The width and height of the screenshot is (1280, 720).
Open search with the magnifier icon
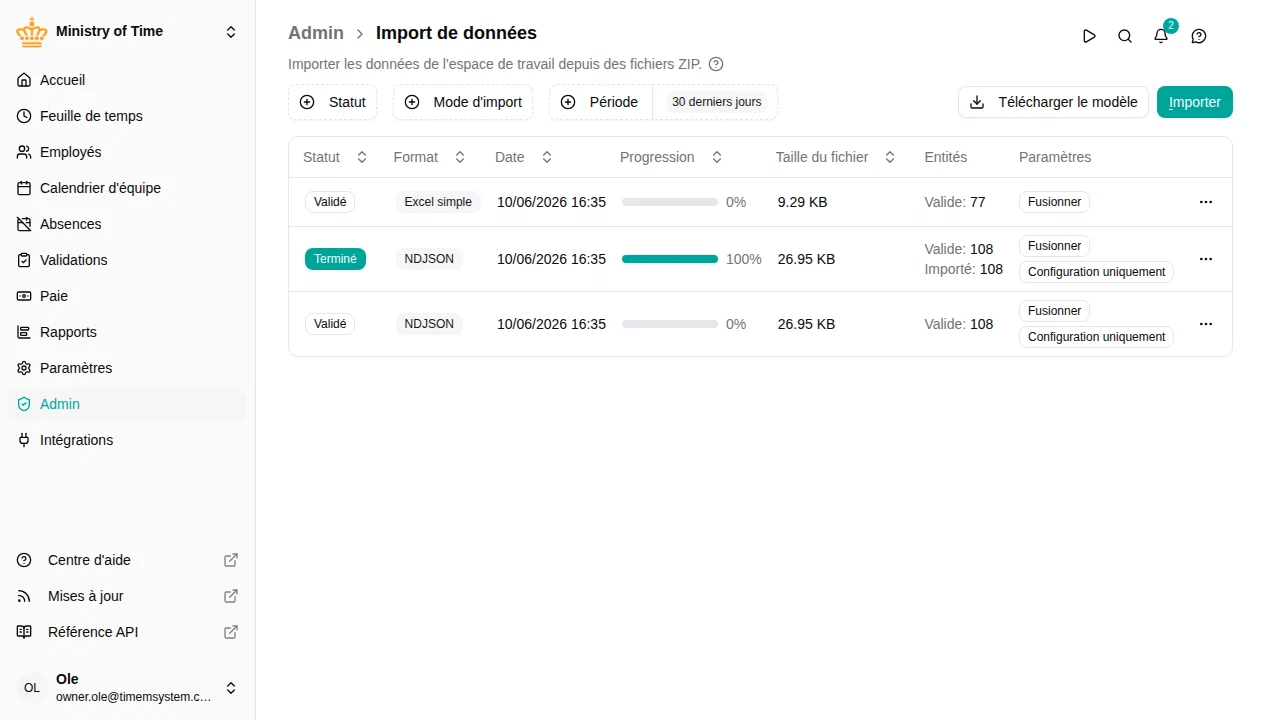coord(1125,36)
